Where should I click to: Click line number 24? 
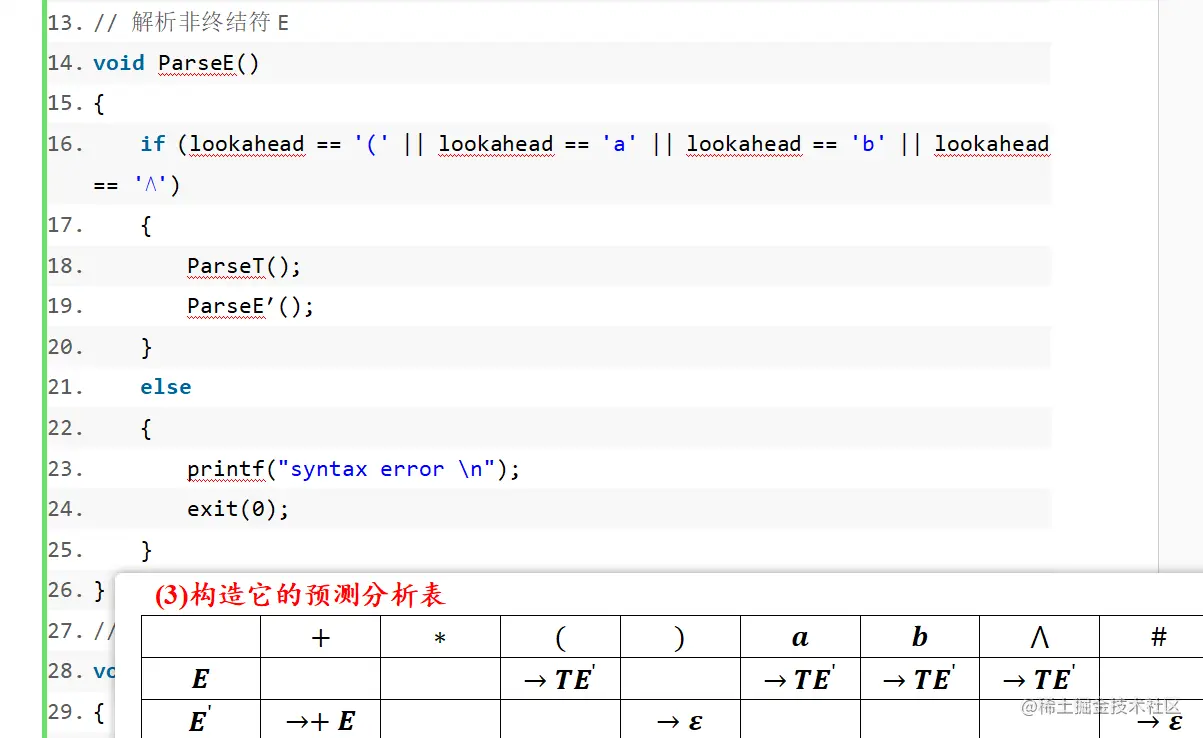tap(66, 509)
